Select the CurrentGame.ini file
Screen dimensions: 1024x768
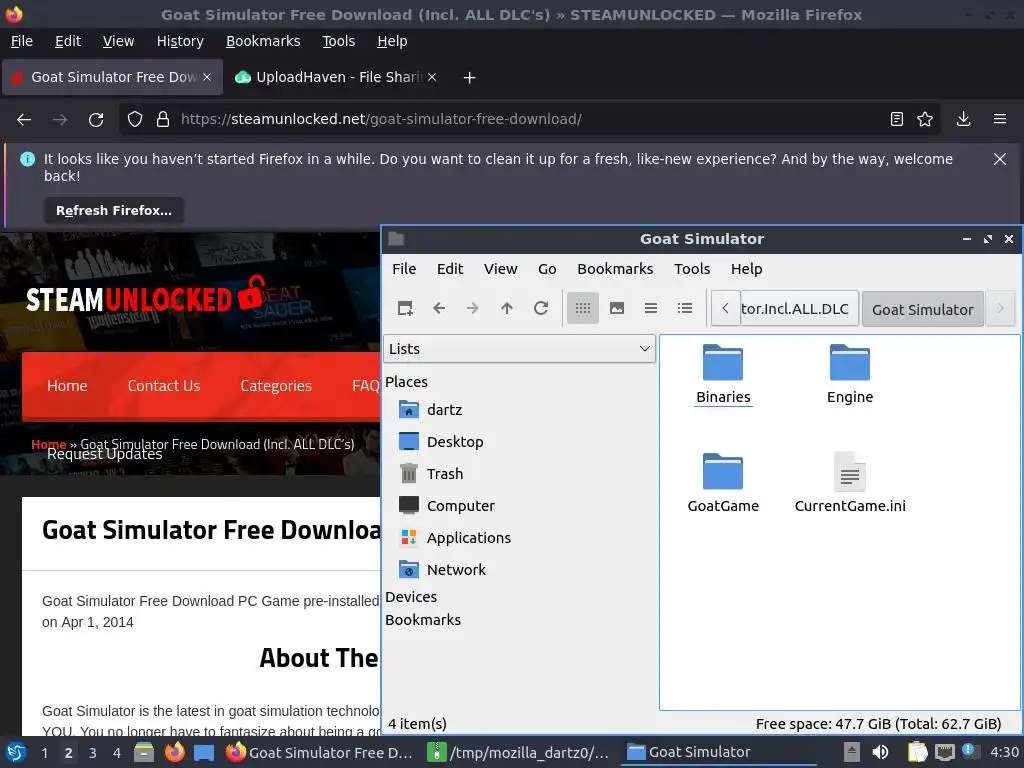850,483
